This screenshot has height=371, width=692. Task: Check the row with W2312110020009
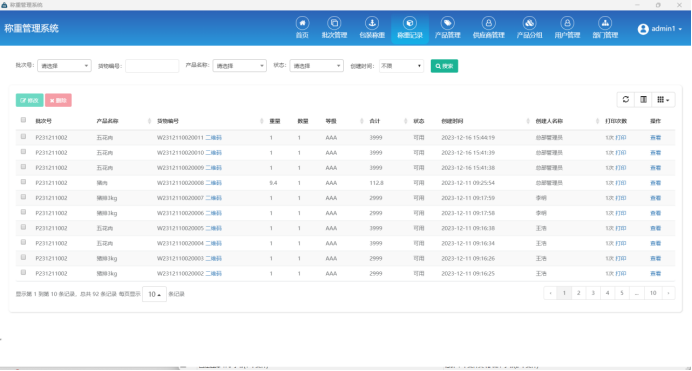tap(23, 167)
